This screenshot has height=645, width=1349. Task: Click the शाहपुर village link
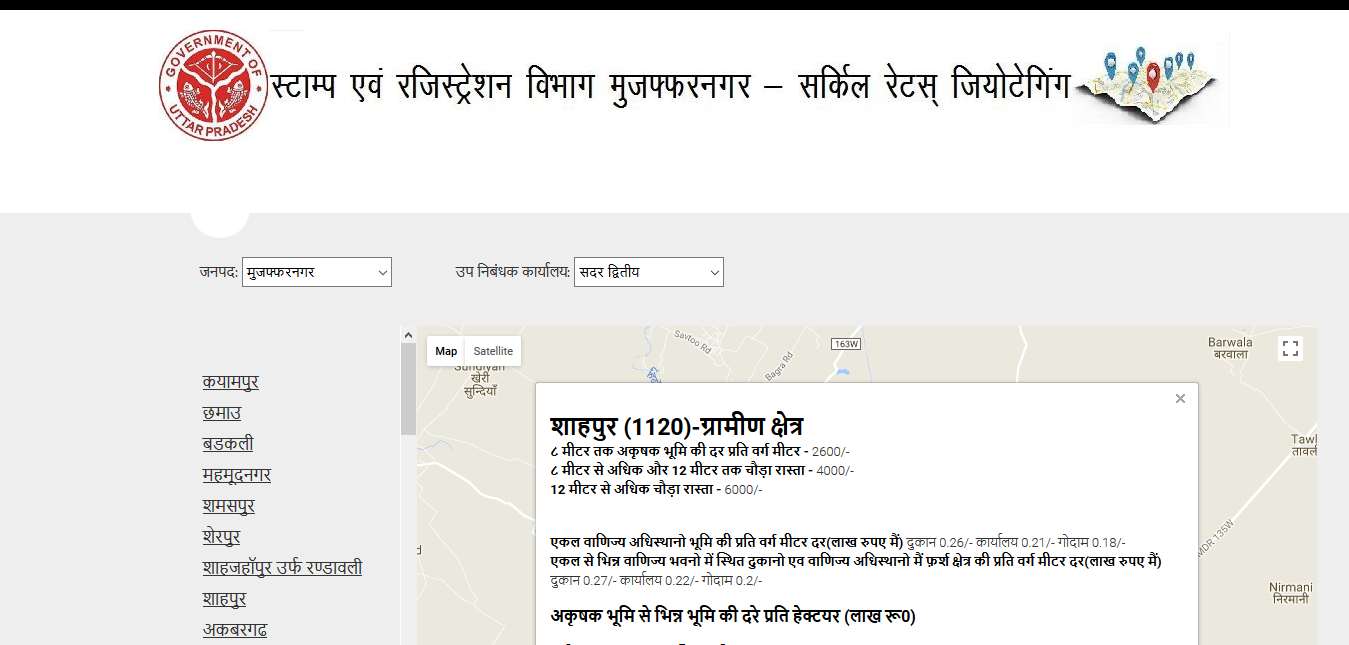click(224, 599)
